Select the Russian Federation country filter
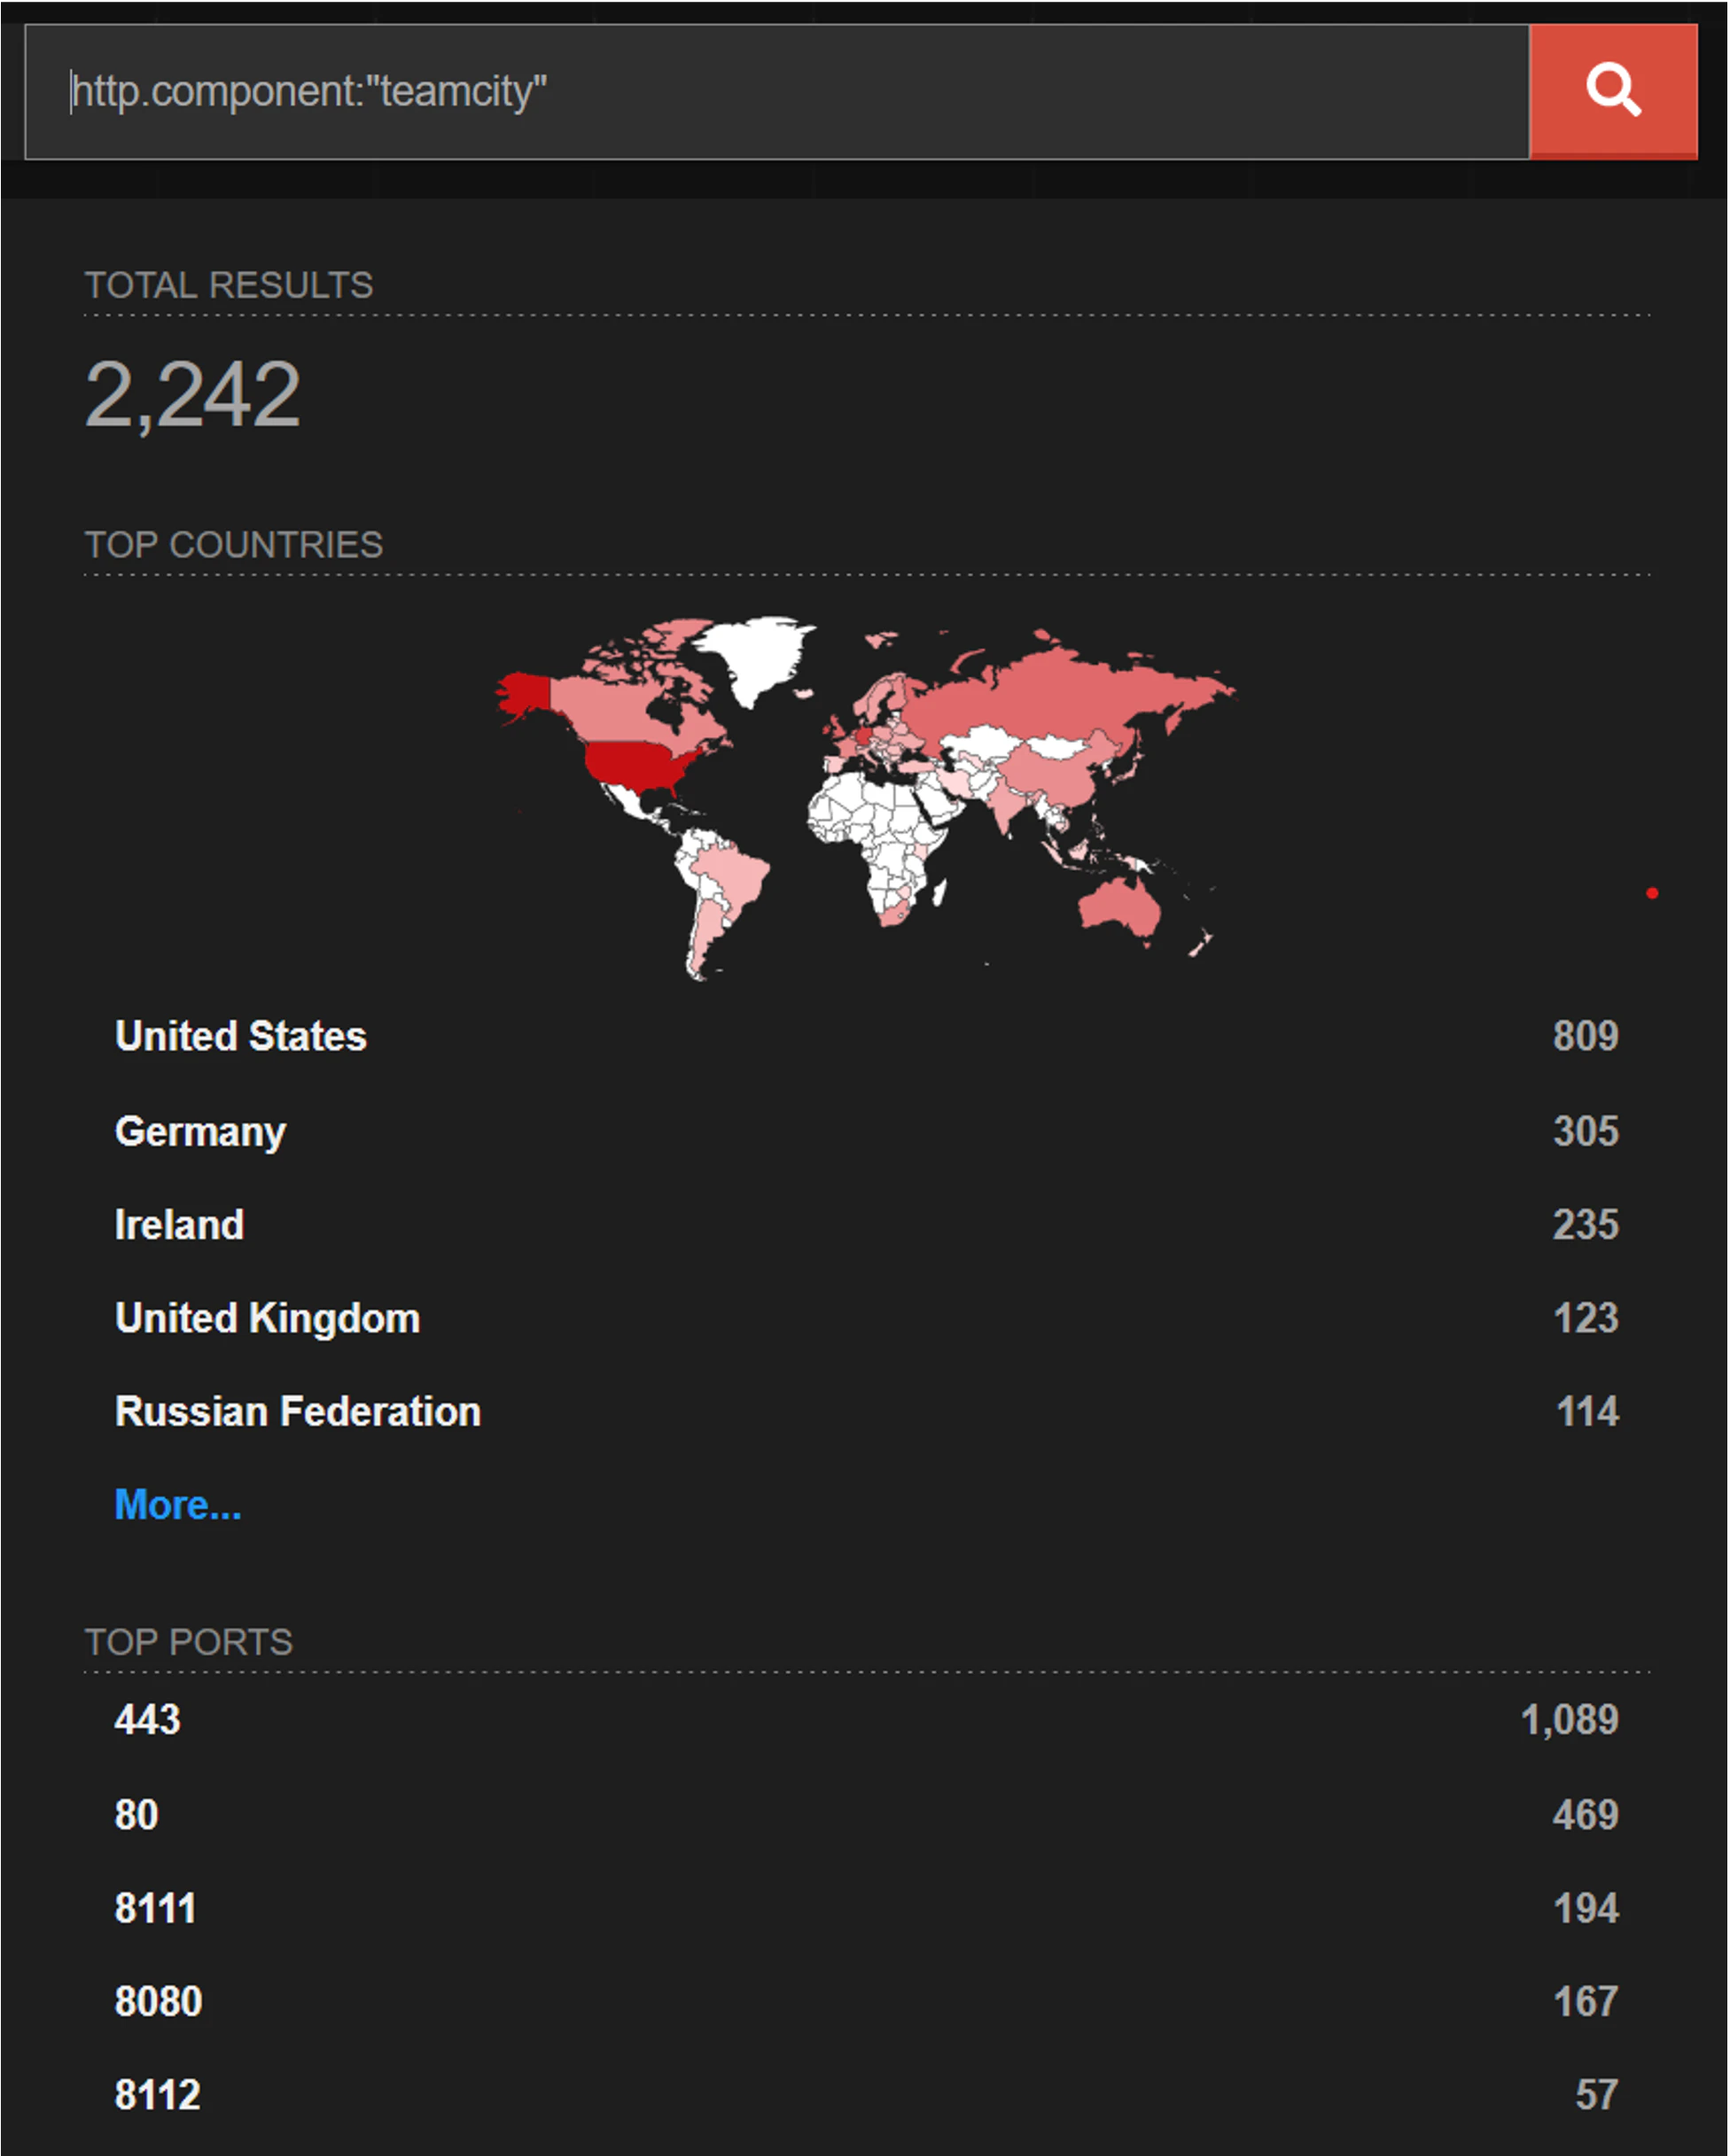 pos(298,1412)
